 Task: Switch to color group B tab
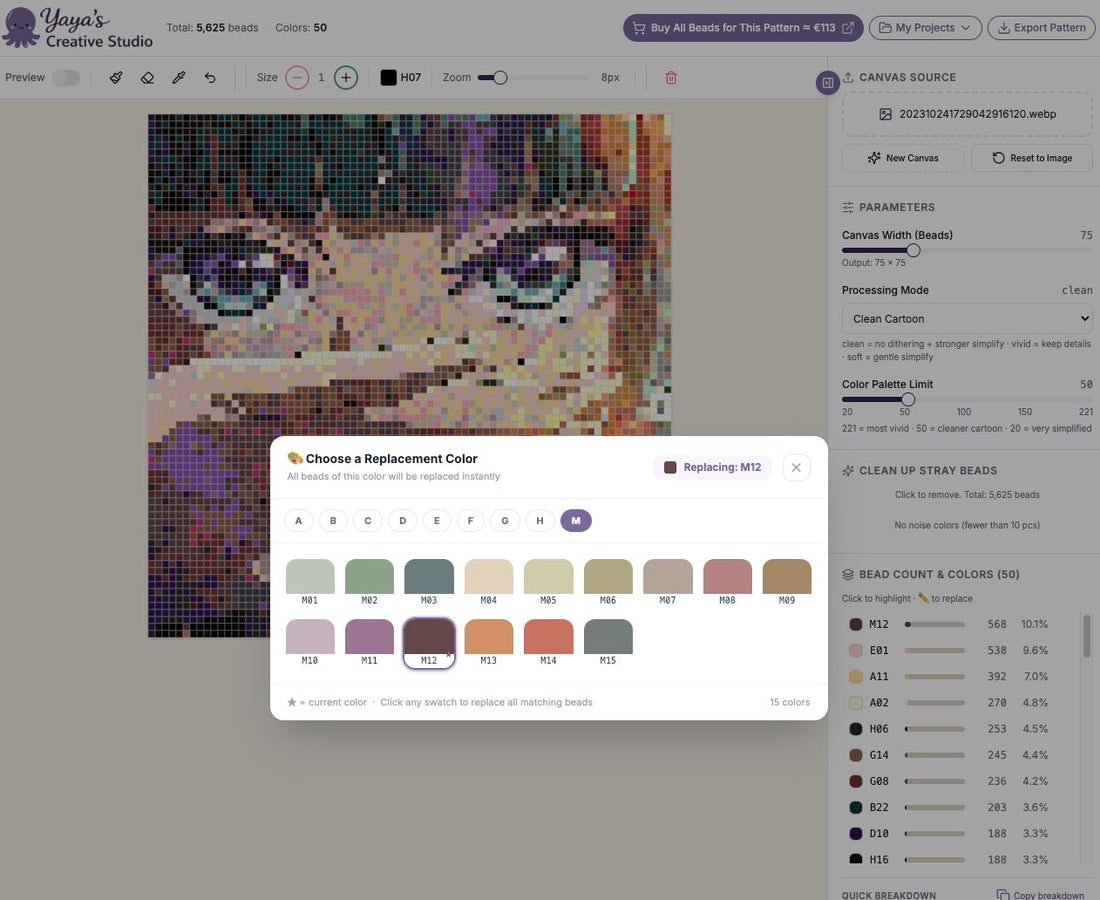(333, 520)
